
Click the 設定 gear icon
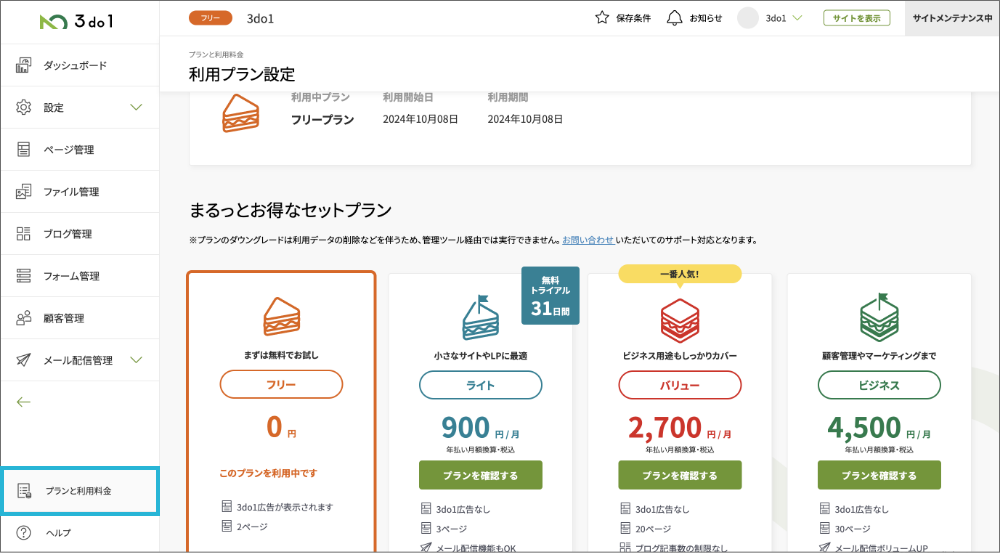(24, 107)
